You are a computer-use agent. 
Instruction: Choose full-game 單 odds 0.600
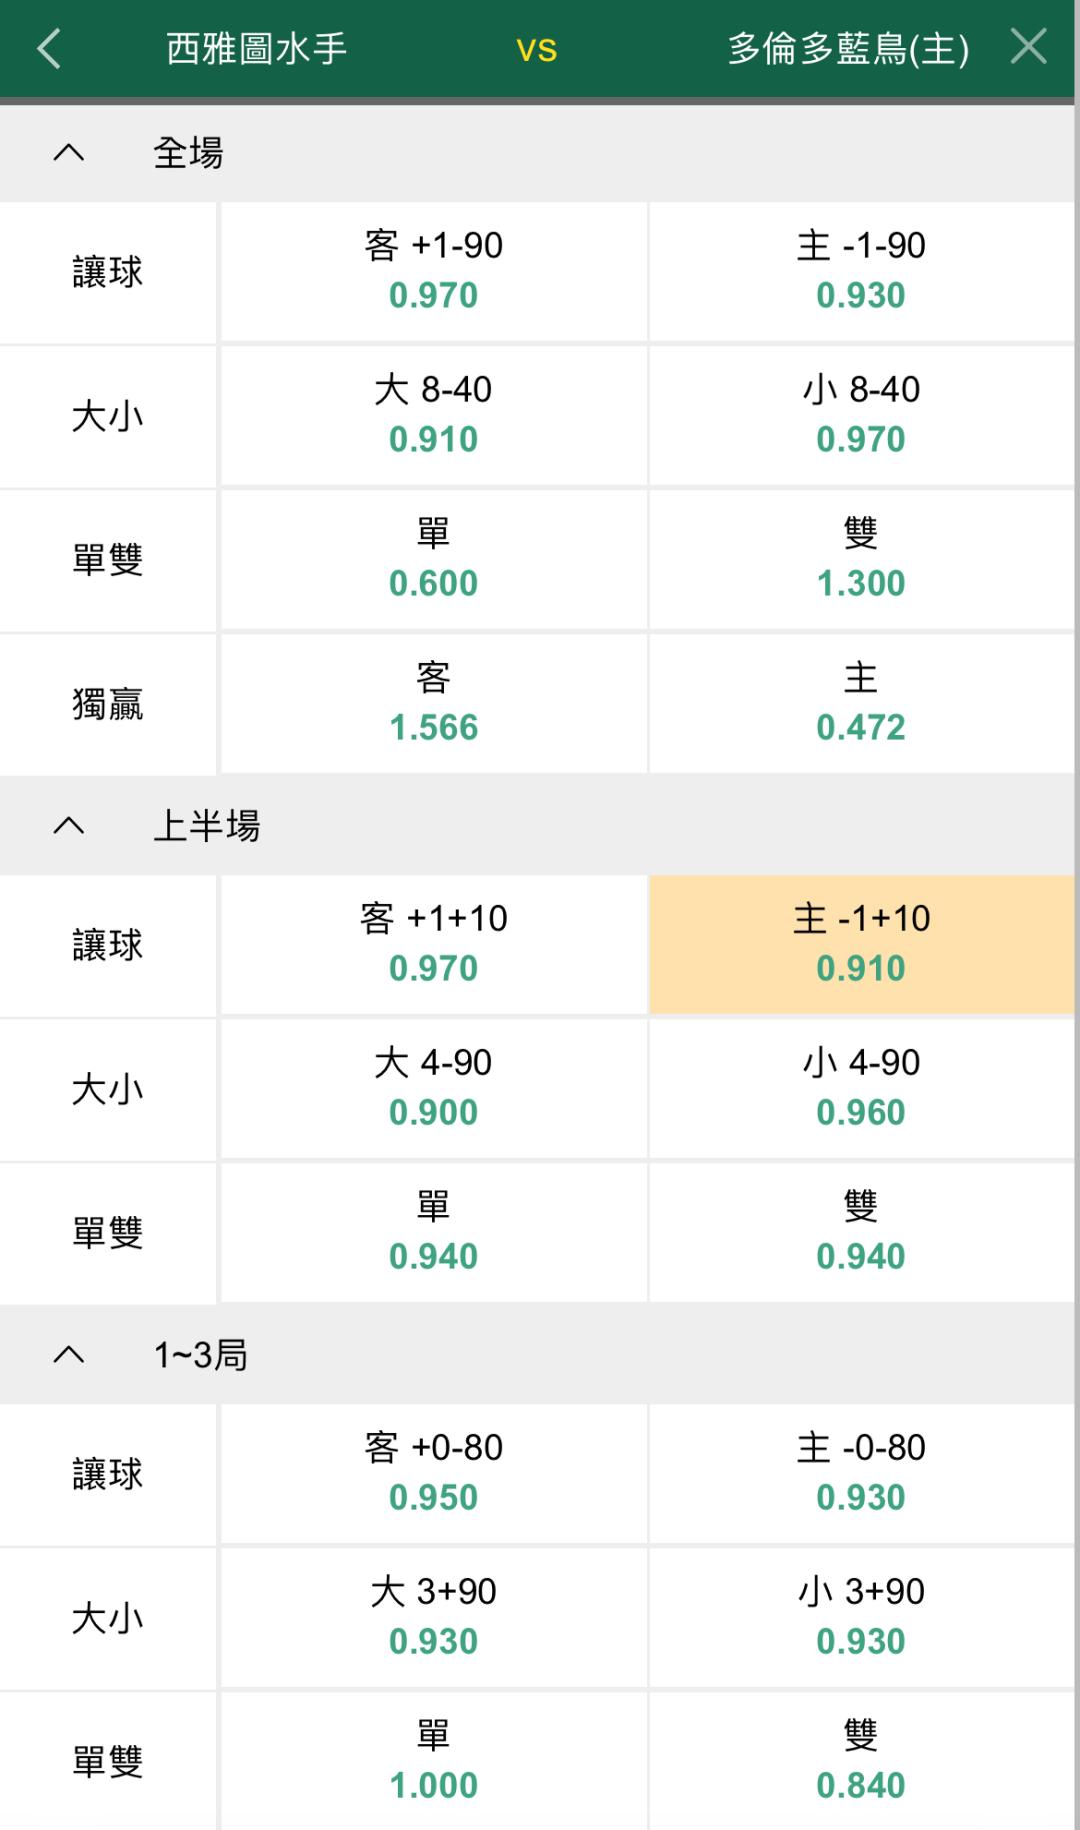point(434,559)
